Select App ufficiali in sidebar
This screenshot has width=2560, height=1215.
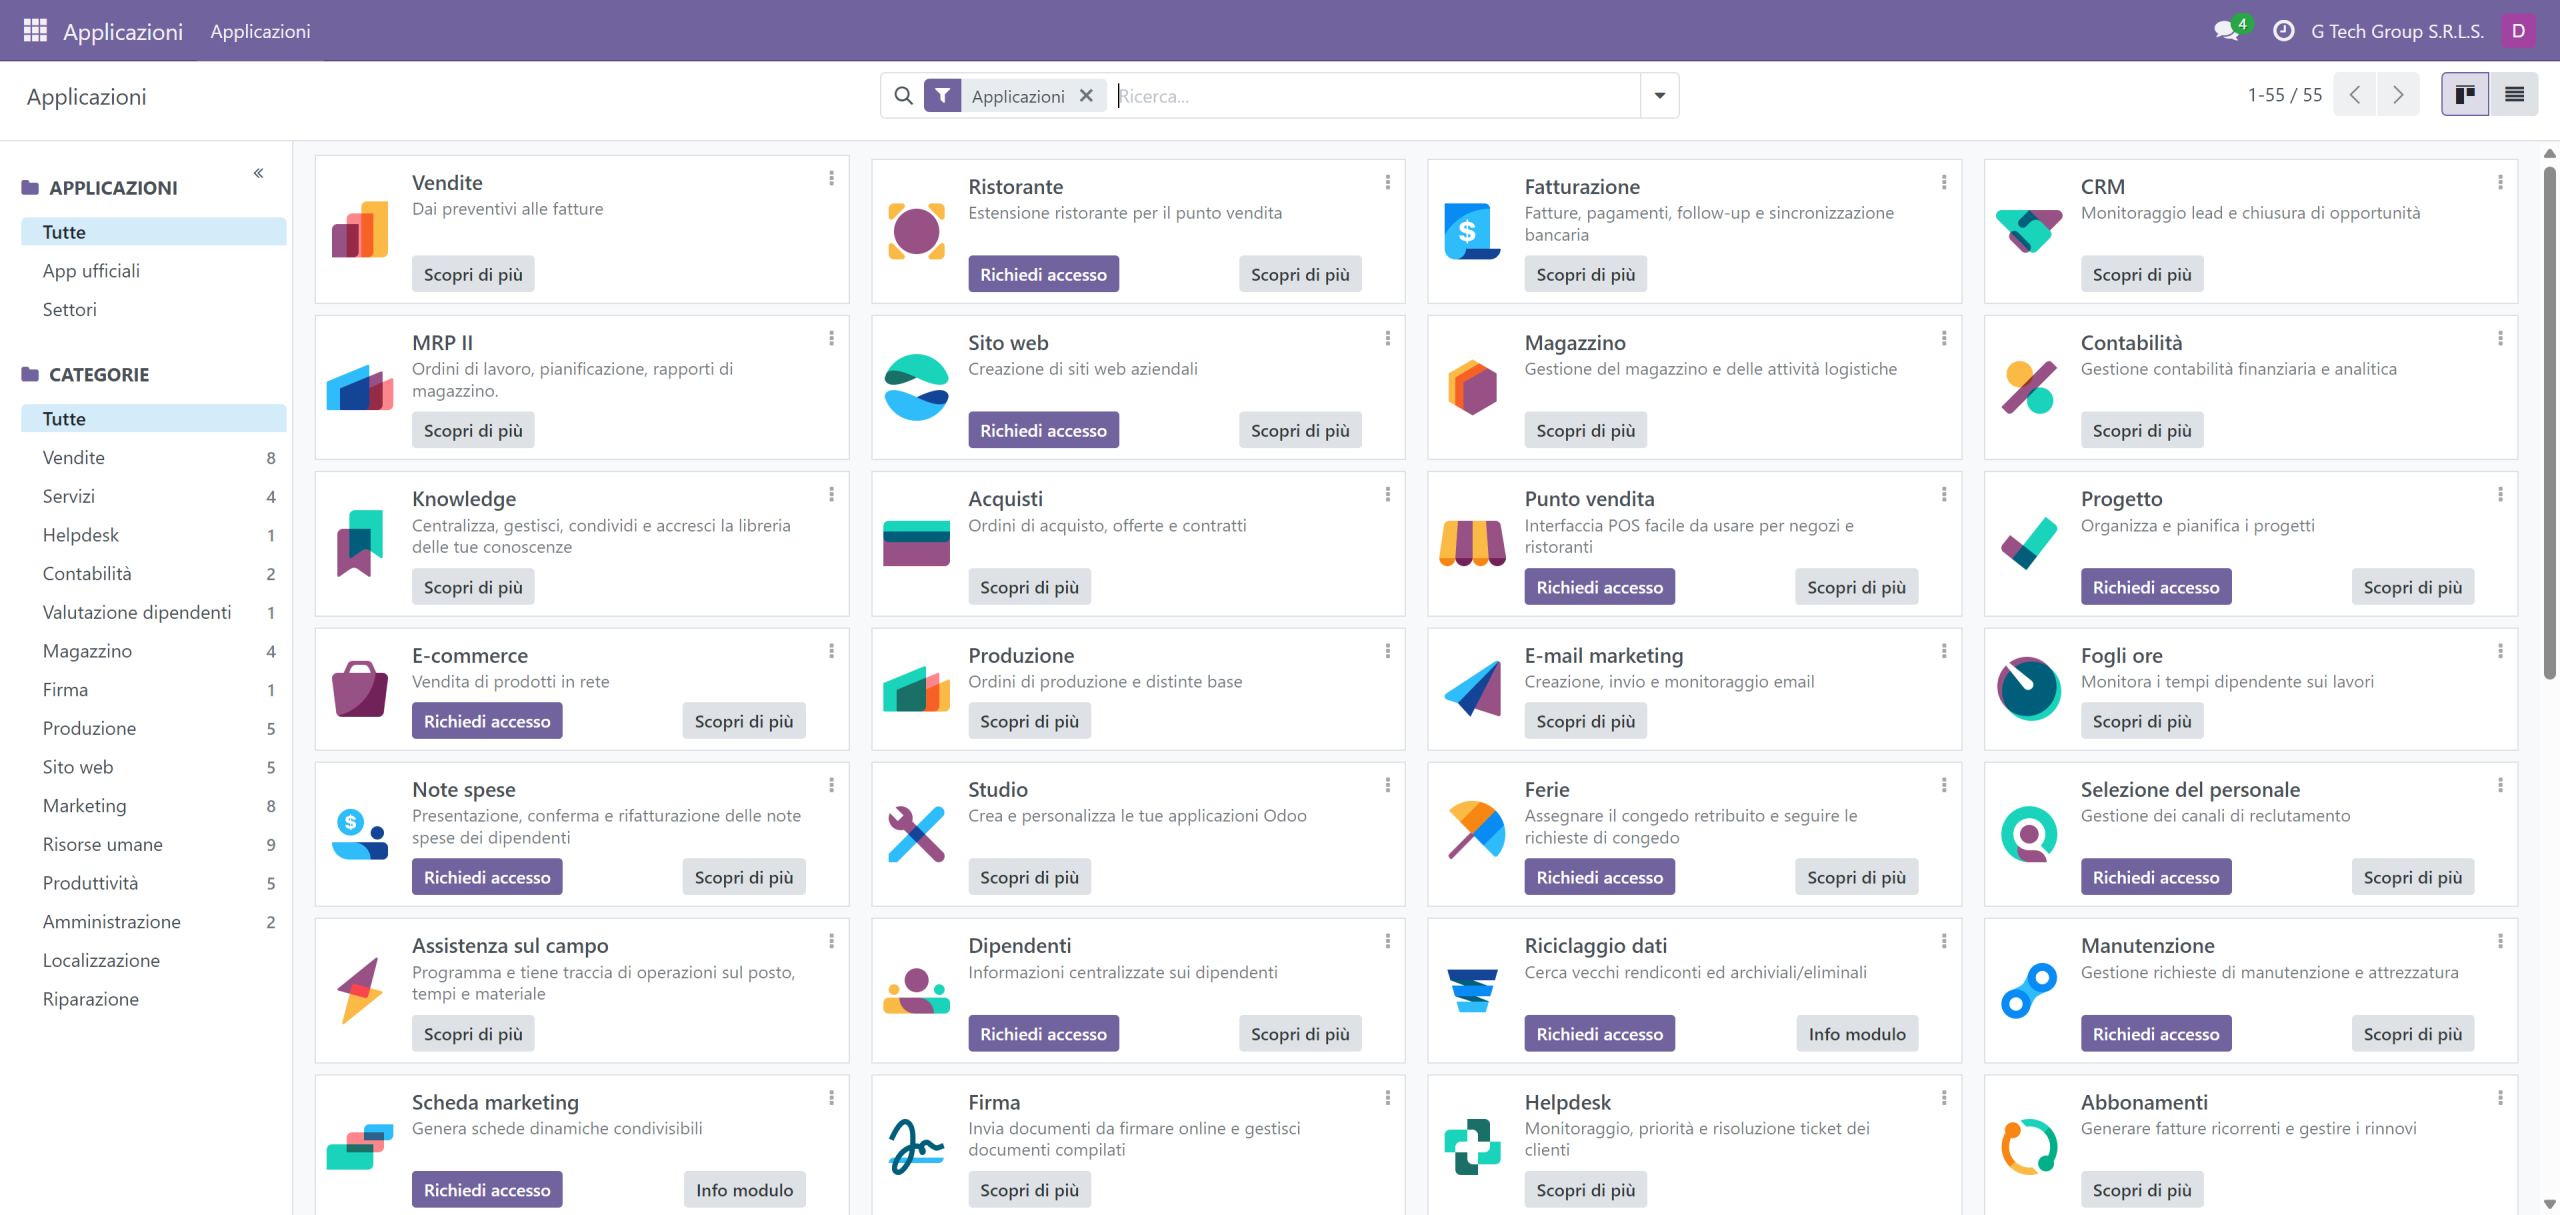click(91, 270)
